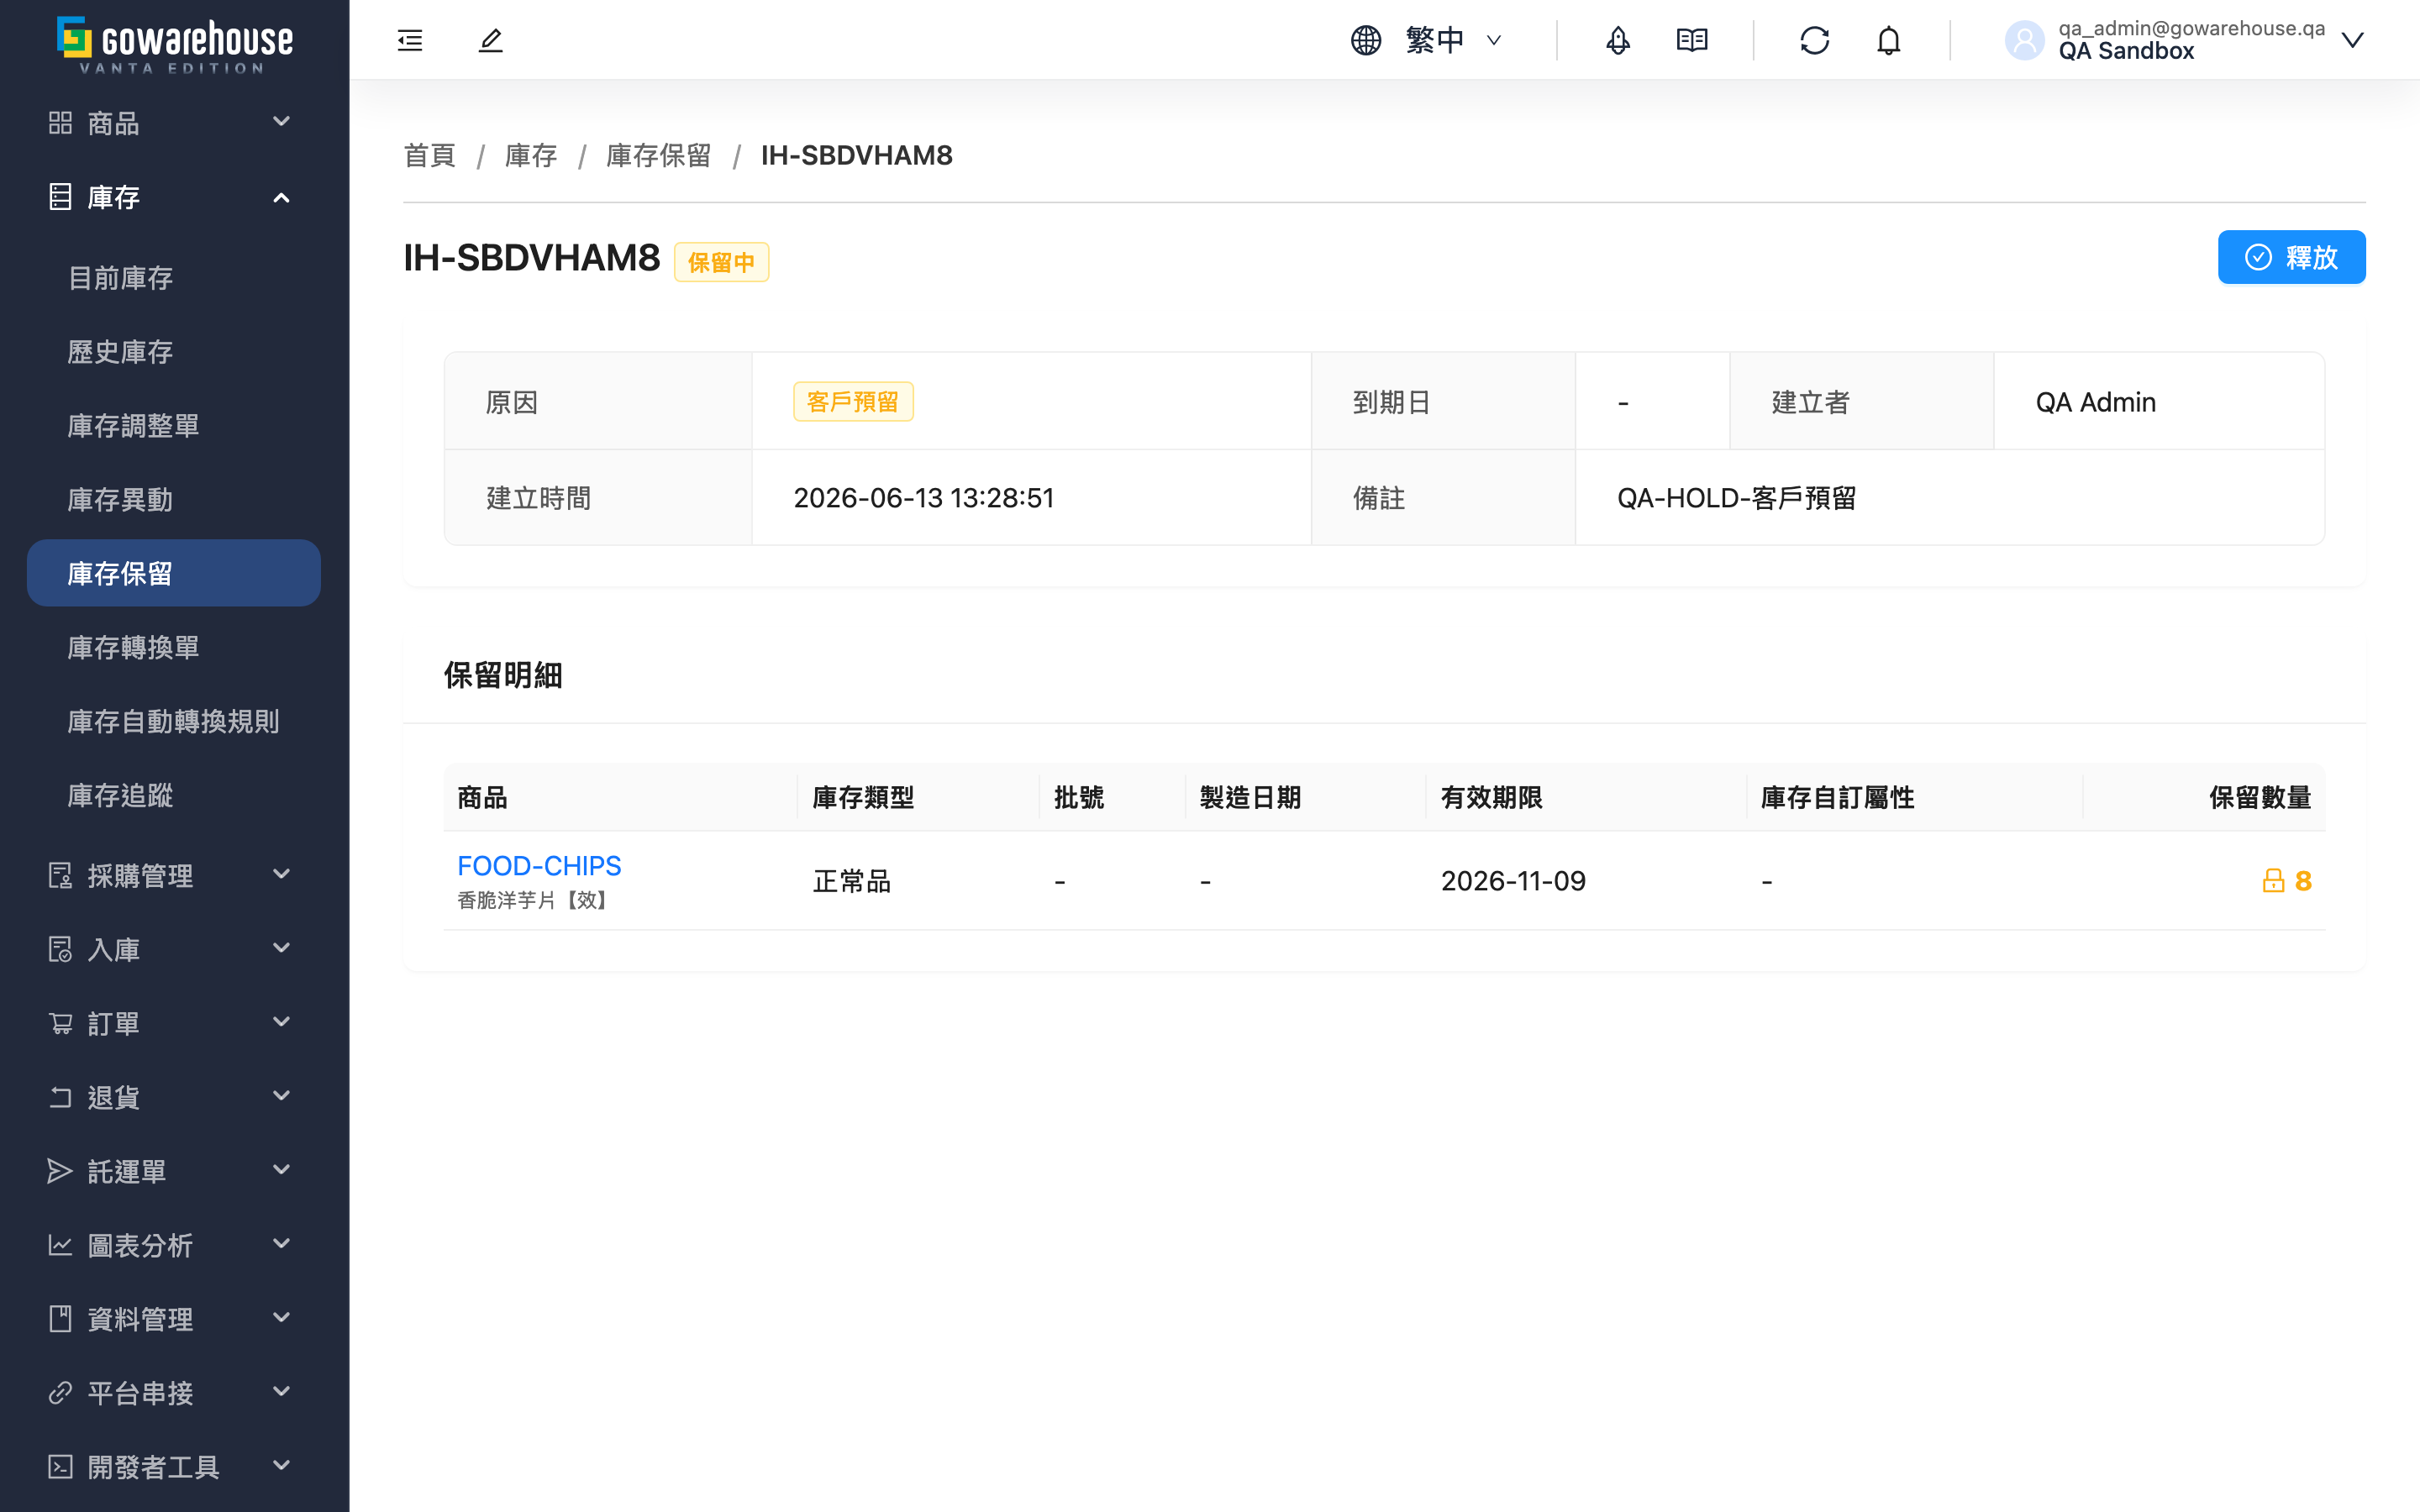The image size is (2420, 1512).
Task: Open the QA Sandbox account dropdown arrow
Action: [x=2353, y=40]
